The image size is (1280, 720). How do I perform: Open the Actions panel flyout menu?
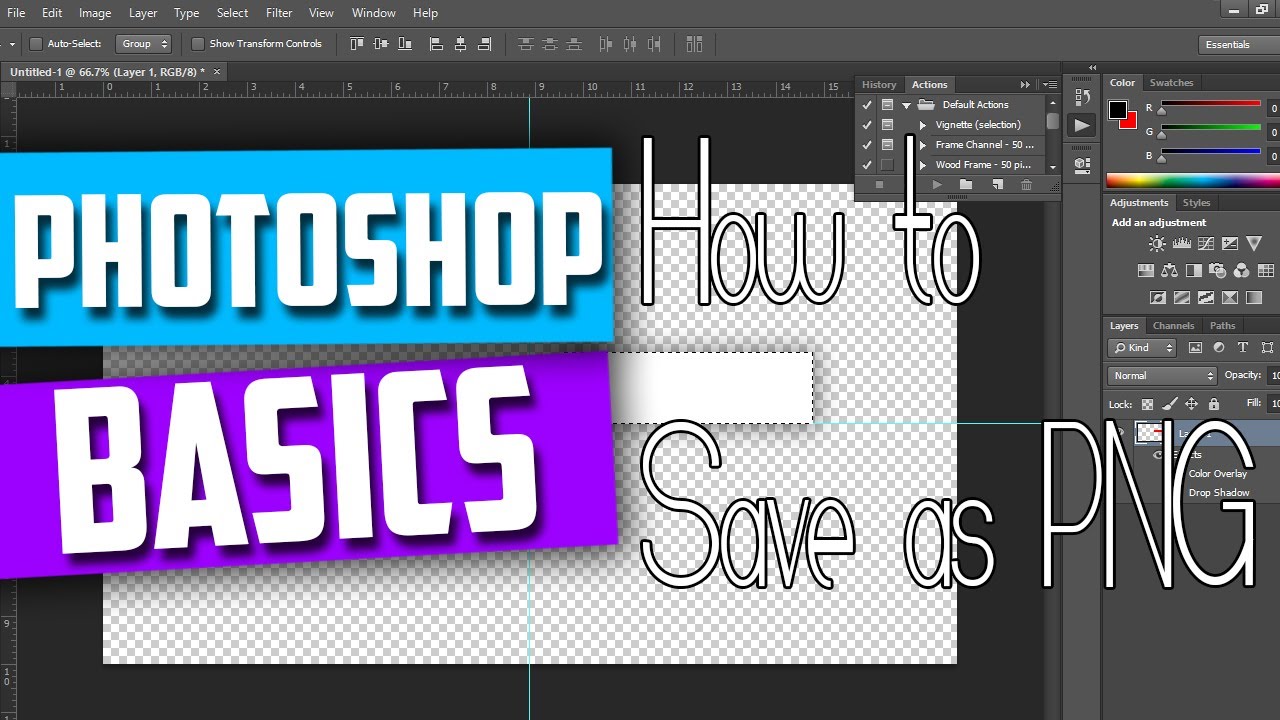tap(1049, 85)
